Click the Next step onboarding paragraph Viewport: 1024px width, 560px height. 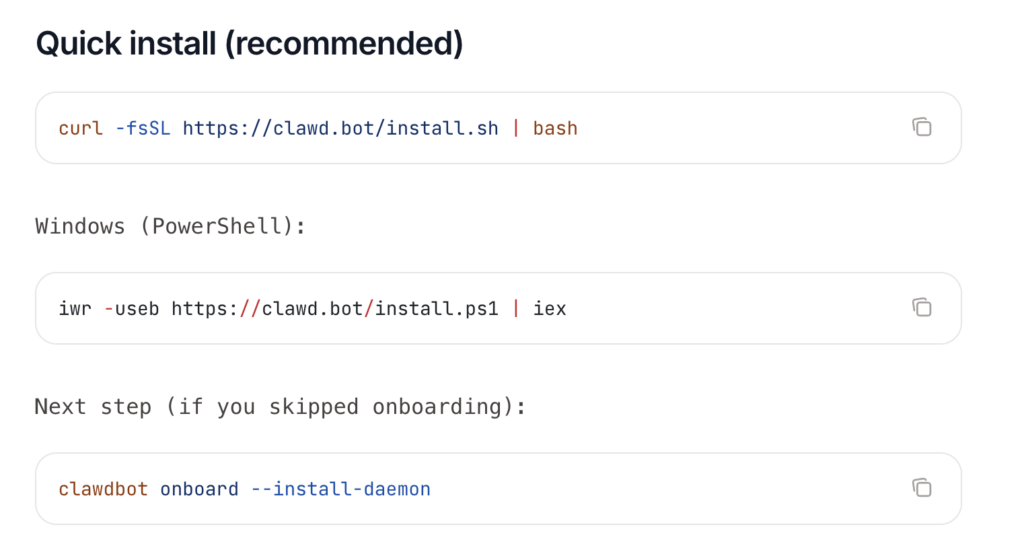coord(280,407)
